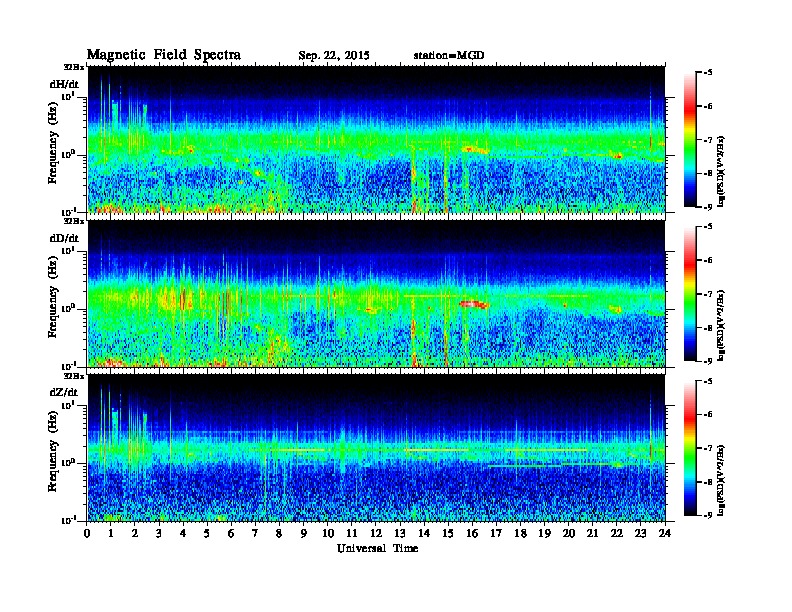This screenshot has height=612, width=792.
Task: Click the "-5" tick on dH/dt color scale
Action: 708,73
